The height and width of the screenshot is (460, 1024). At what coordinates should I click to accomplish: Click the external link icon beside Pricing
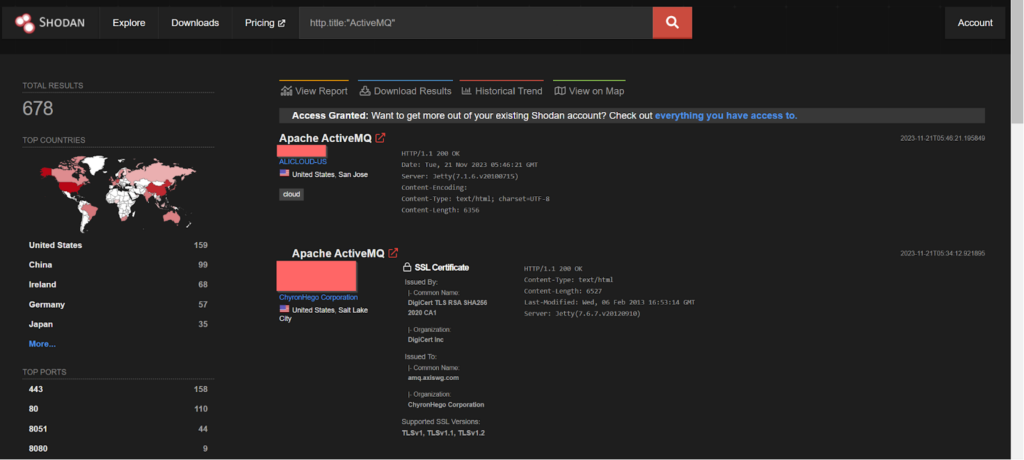[281, 23]
